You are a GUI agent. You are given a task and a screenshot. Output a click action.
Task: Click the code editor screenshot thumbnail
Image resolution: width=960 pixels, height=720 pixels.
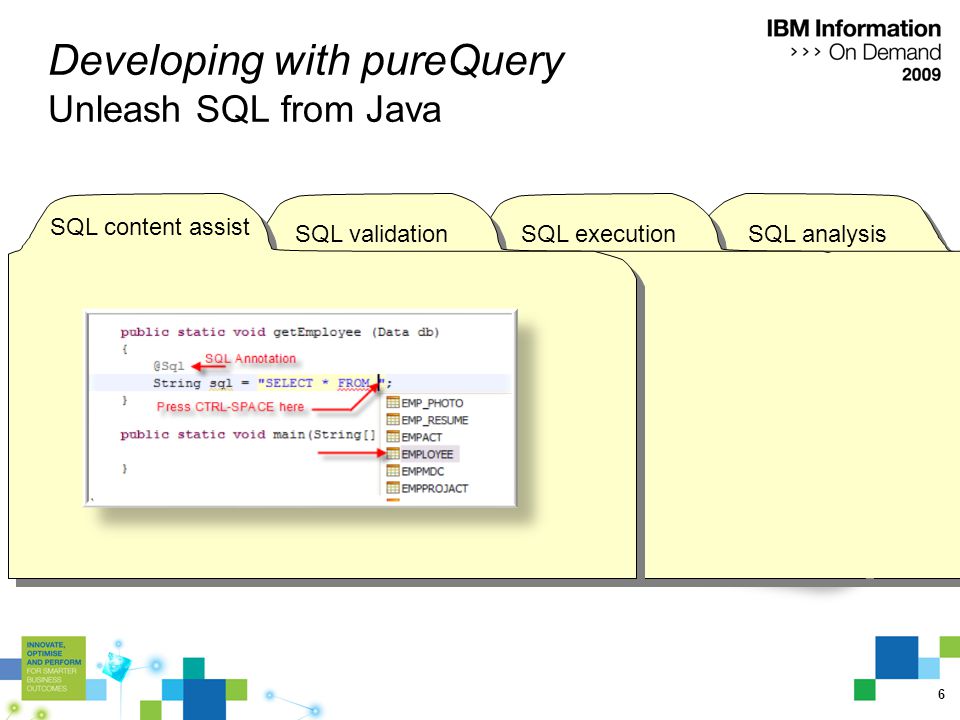(x=301, y=408)
